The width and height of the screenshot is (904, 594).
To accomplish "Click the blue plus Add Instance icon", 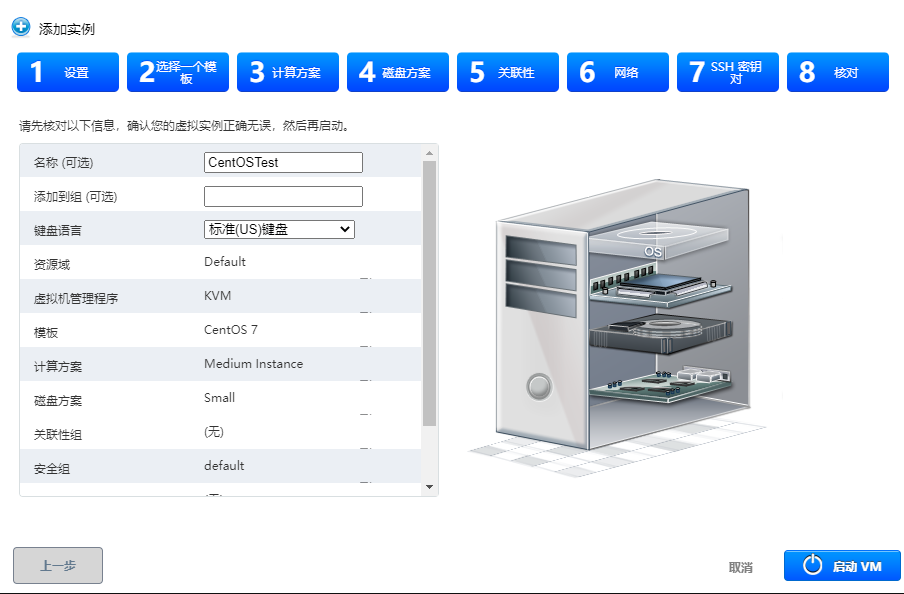I will [20, 27].
